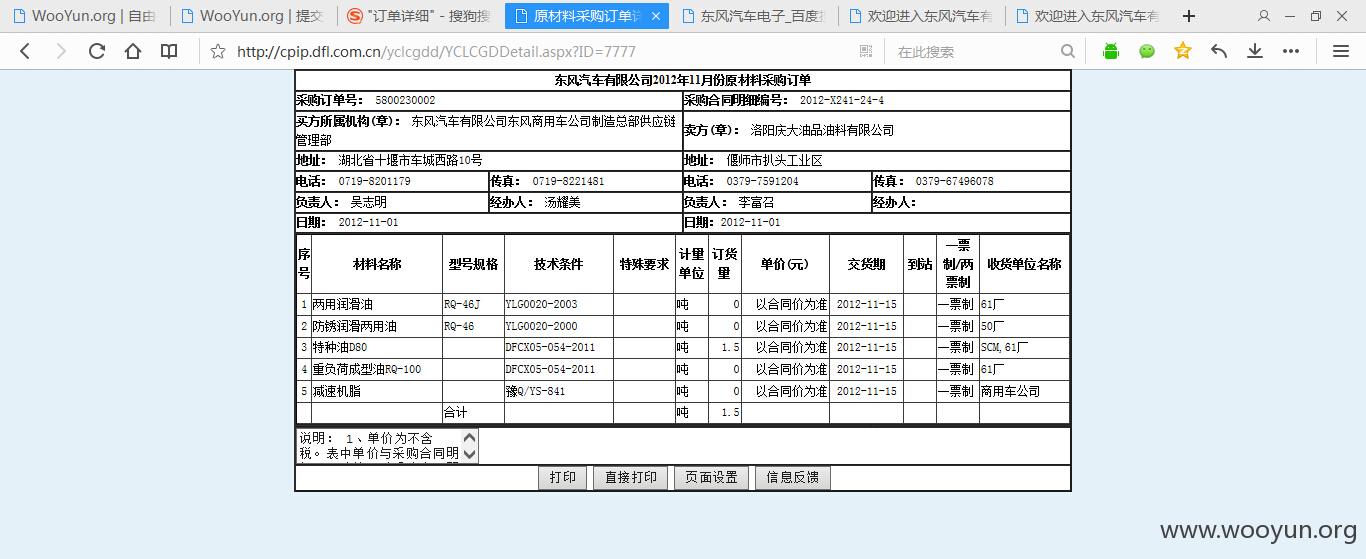The image size is (1366, 559).
Task: Select receiving unit SCM,61厂
Action: click(x=1004, y=347)
